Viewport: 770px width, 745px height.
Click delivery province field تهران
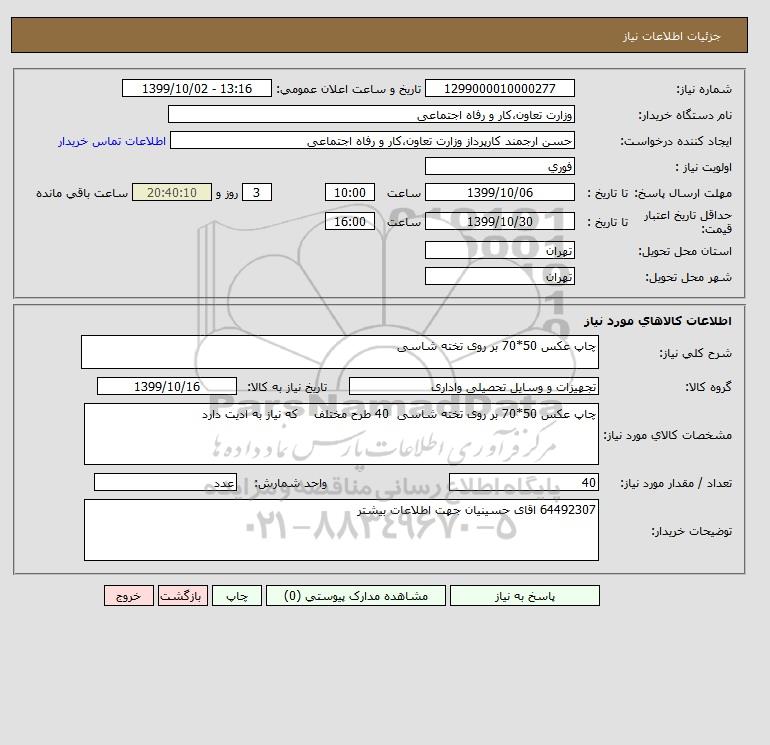click(499, 250)
